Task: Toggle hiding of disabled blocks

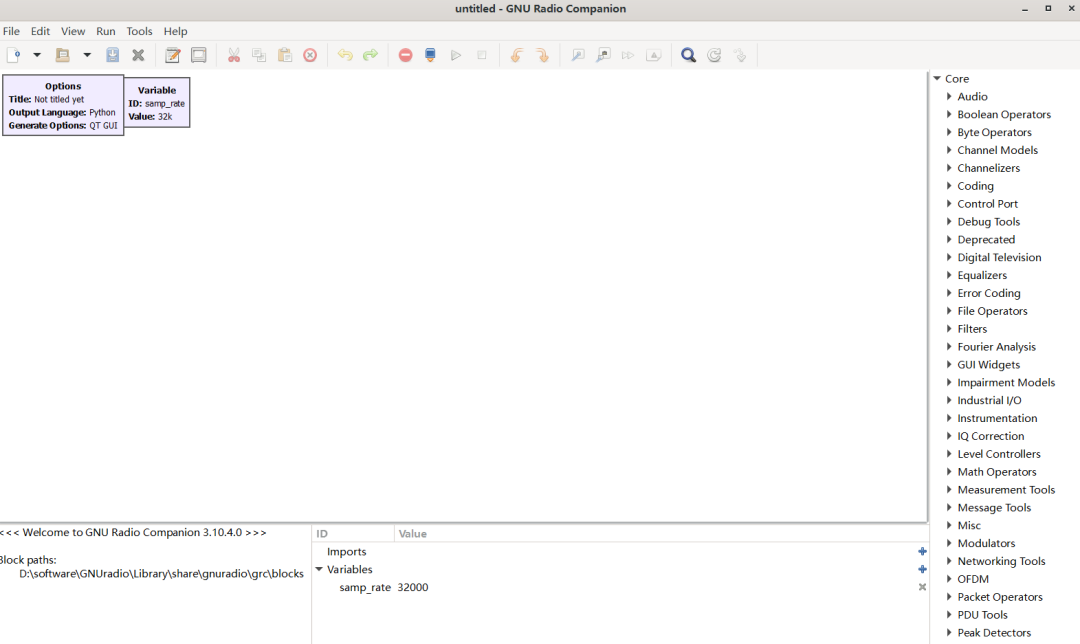Action: coord(654,55)
